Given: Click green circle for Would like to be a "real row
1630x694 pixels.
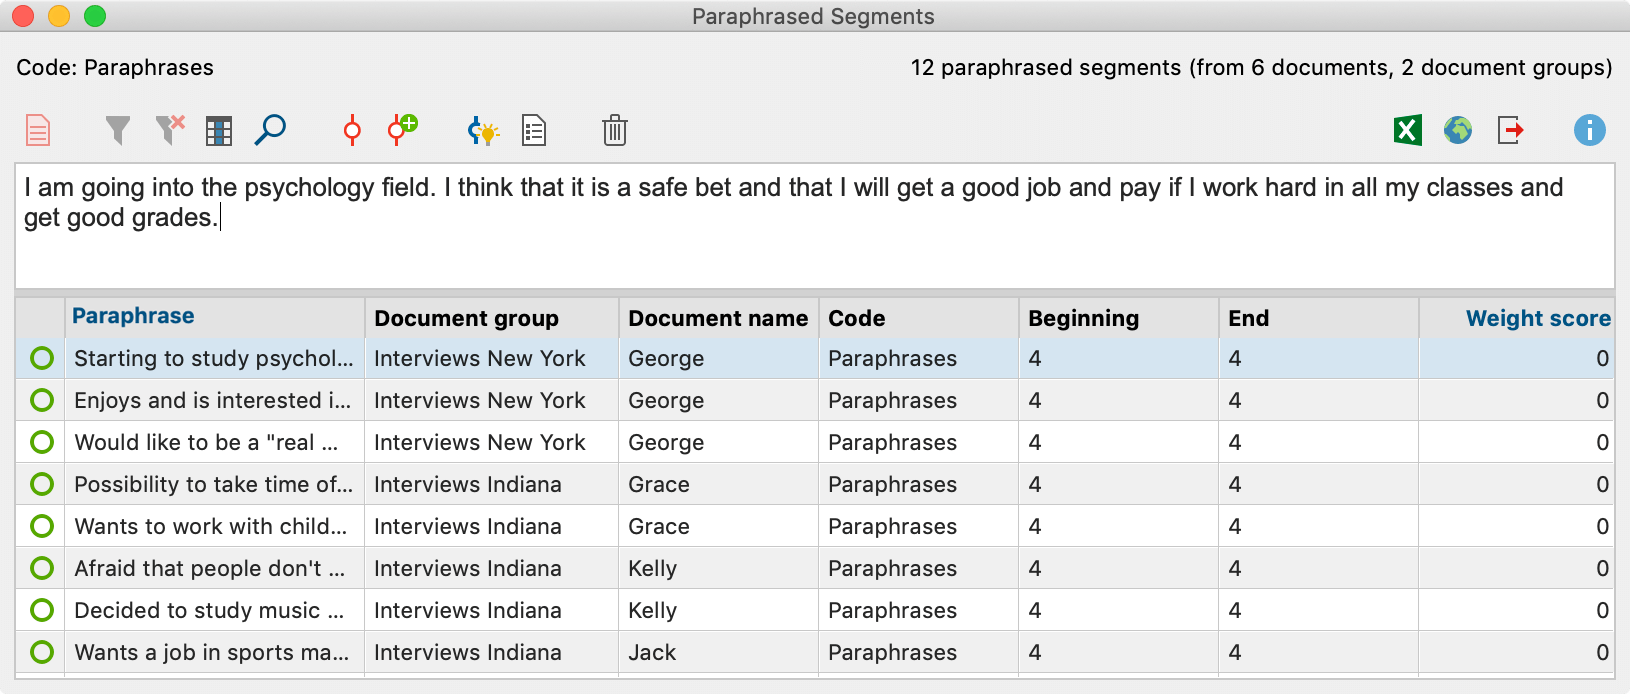Looking at the screenshot, I should click(x=42, y=442).
